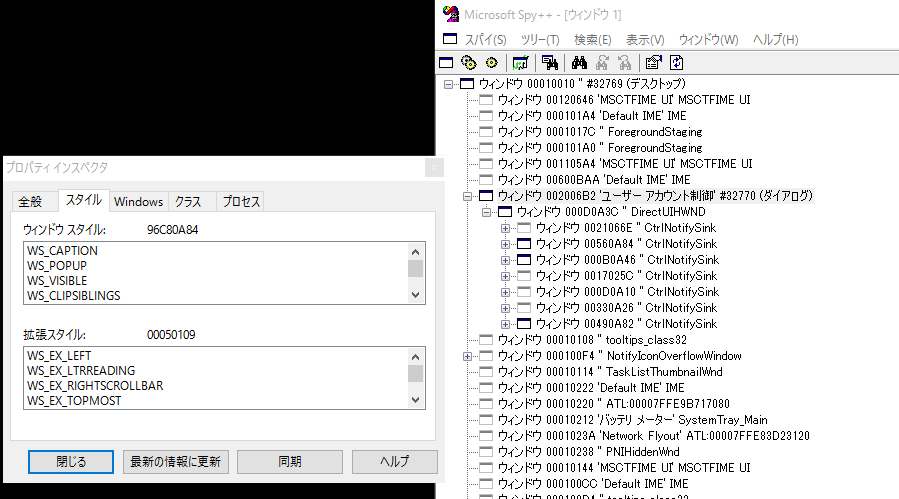Select WS_CLIPSIBLINGS in the window styles list

73,295
